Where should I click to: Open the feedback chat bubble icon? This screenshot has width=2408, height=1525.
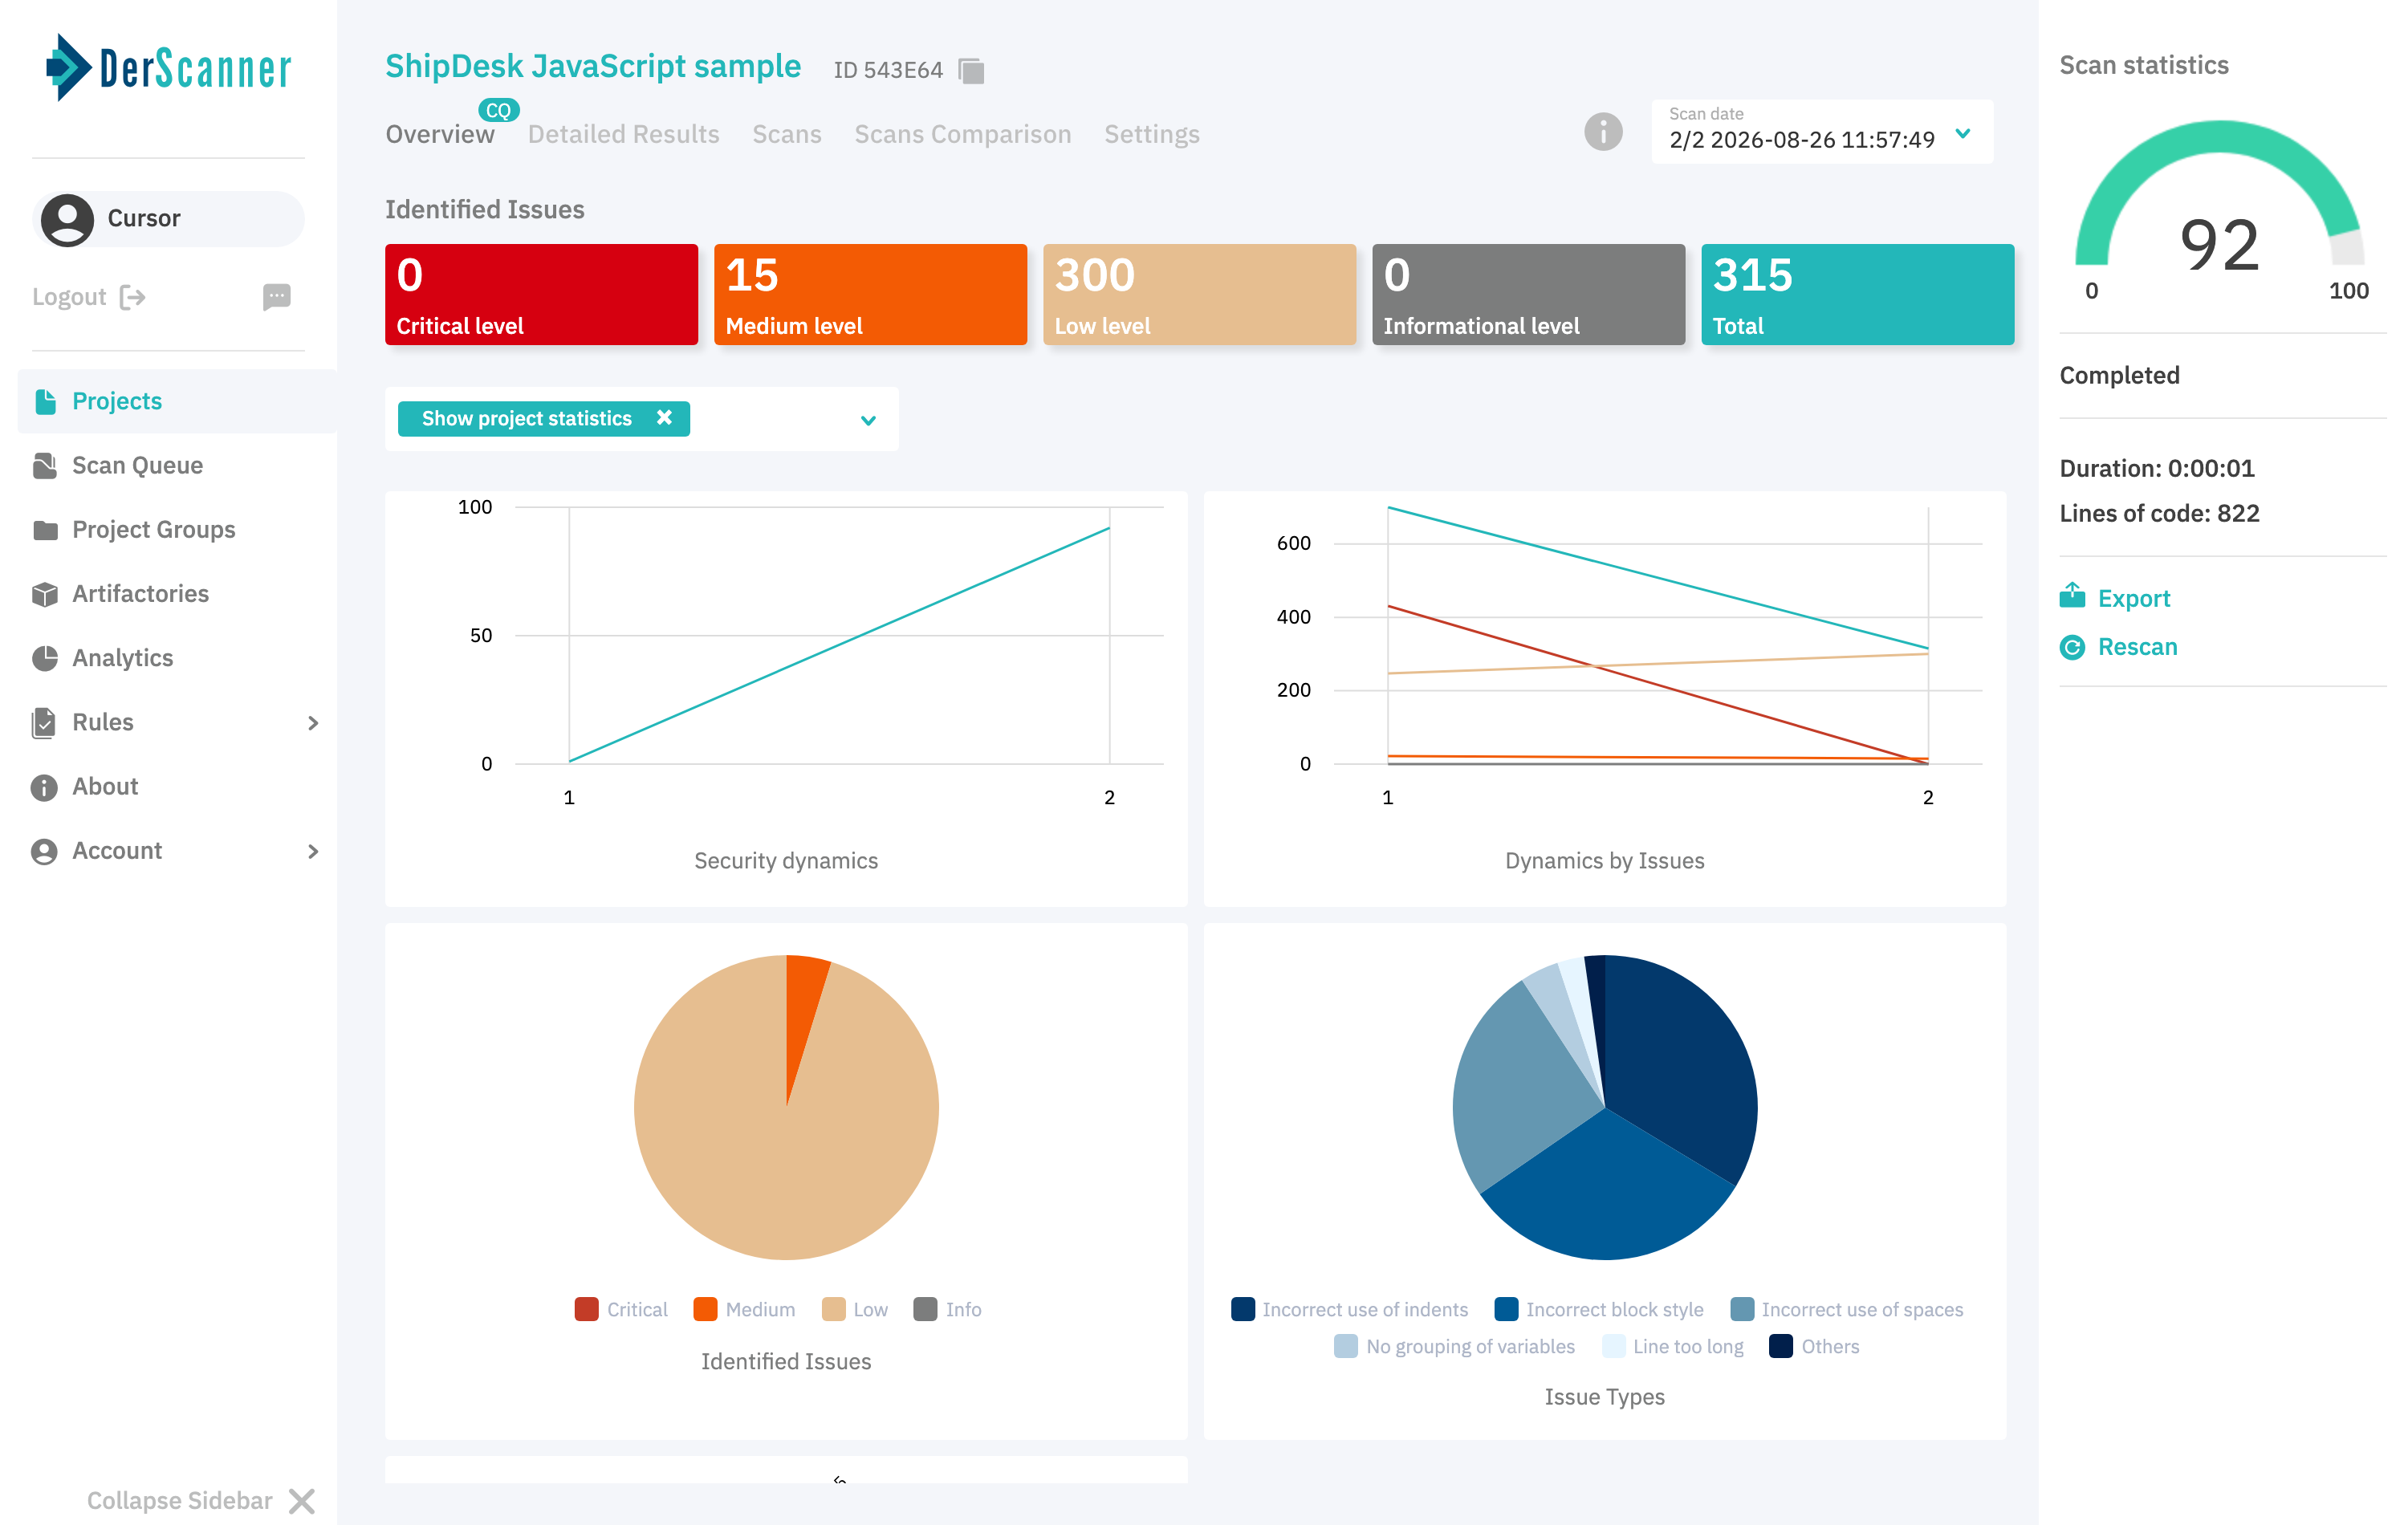click(x=277, y=297)
